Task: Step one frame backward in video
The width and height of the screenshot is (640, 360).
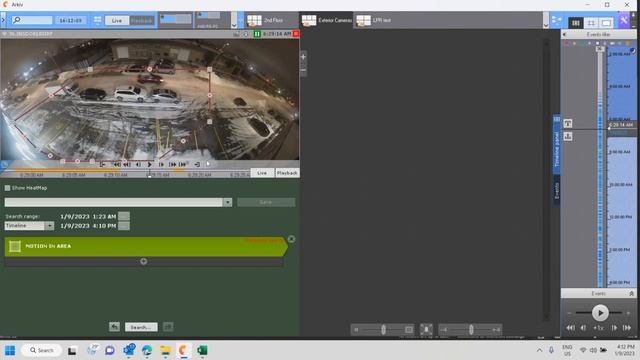Action: 138,164
